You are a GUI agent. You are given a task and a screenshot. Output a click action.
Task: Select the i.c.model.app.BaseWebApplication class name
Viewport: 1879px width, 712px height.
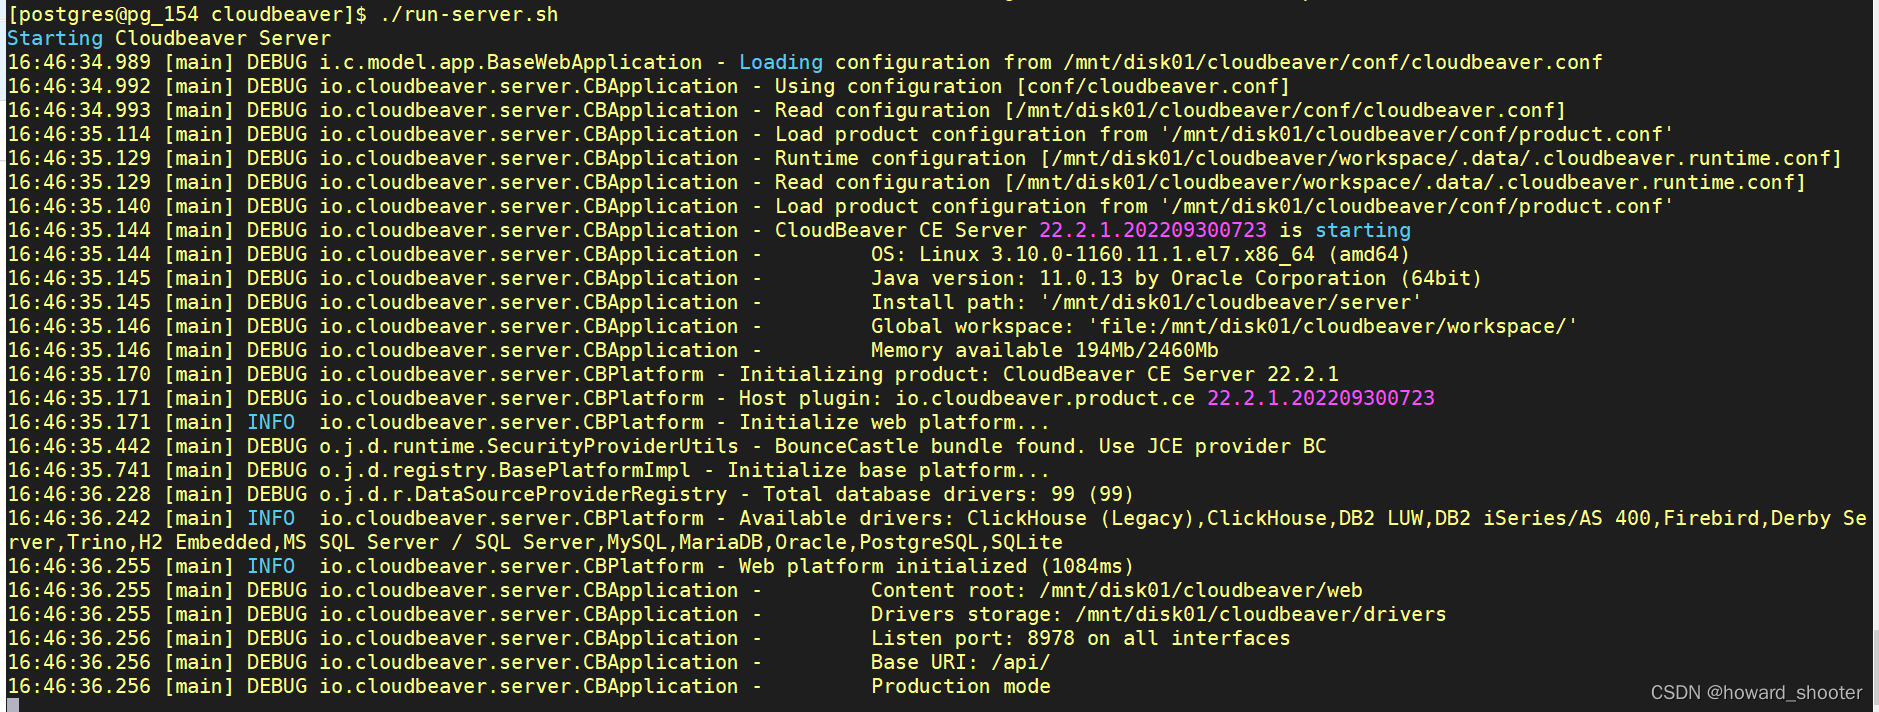coord(511,63)
